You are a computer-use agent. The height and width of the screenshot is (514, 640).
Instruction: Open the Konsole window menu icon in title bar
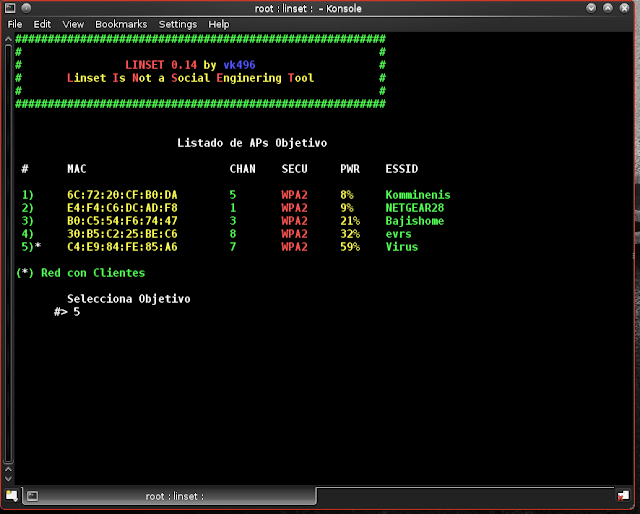tap(10, 8)
